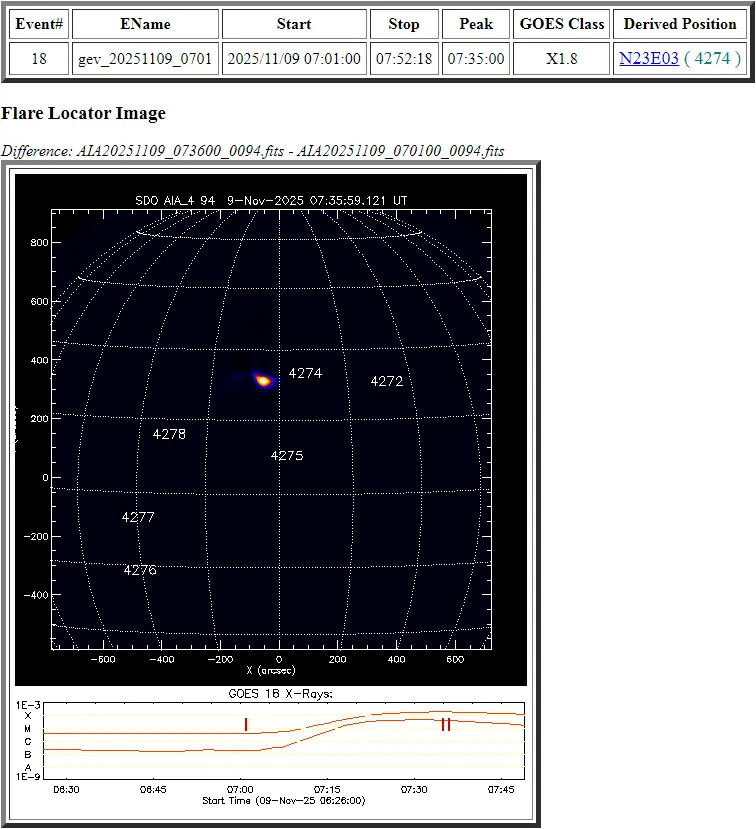Screen dimensions: 756x829
Task: Click active region label 4278
Action: (169, 434)
